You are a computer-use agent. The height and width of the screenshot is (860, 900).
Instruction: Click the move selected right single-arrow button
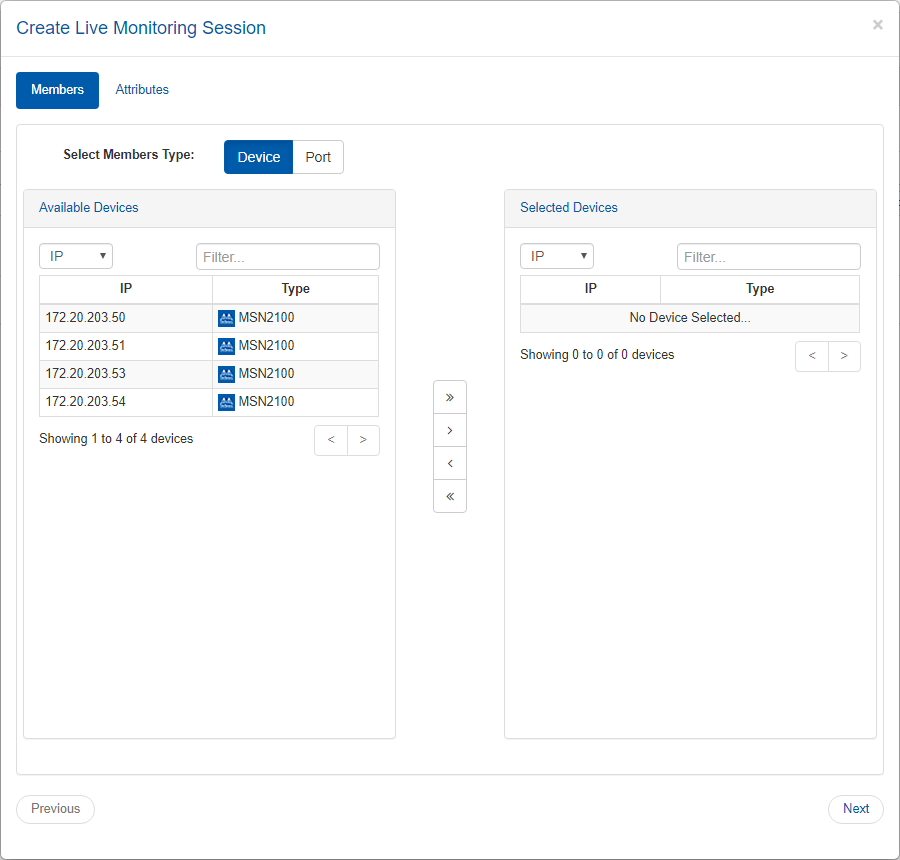(x=450, y=430)
